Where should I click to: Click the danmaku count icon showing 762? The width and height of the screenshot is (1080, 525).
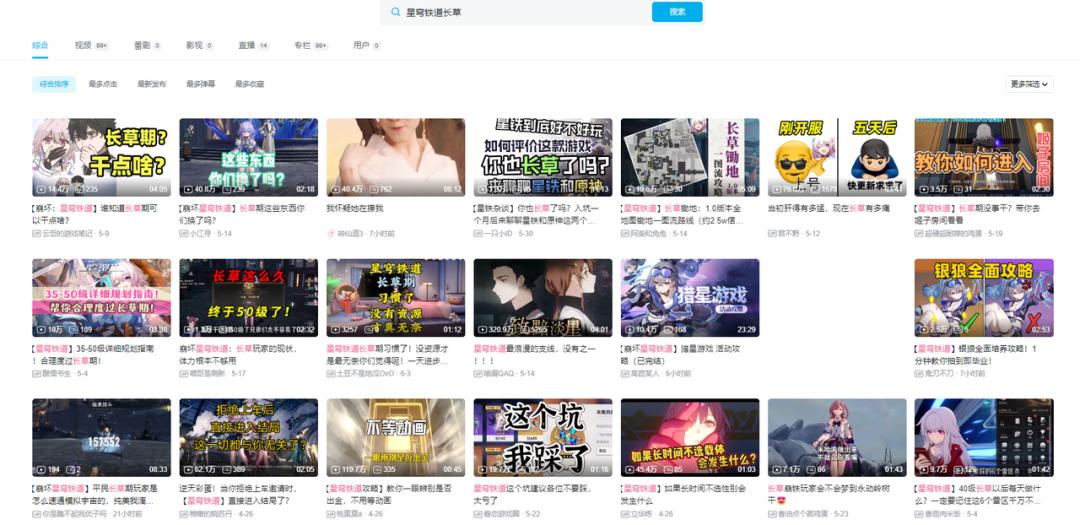(374, 189)
